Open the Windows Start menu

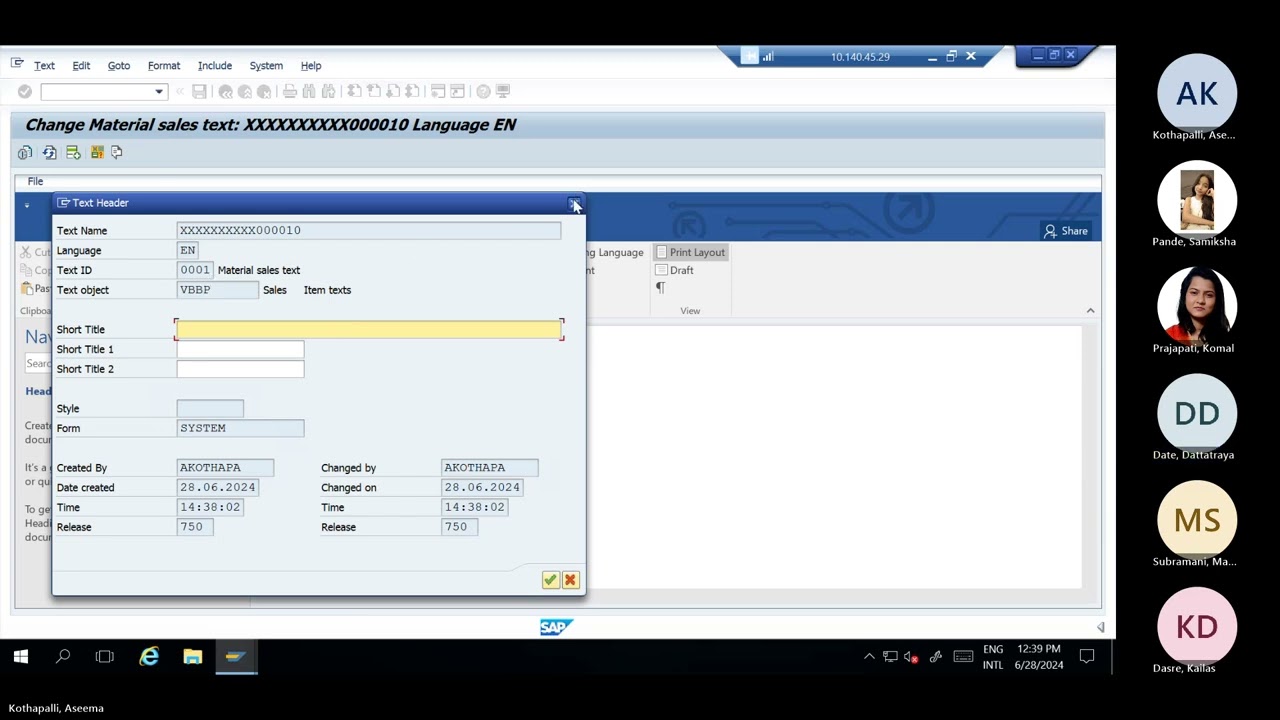(20, 657)
